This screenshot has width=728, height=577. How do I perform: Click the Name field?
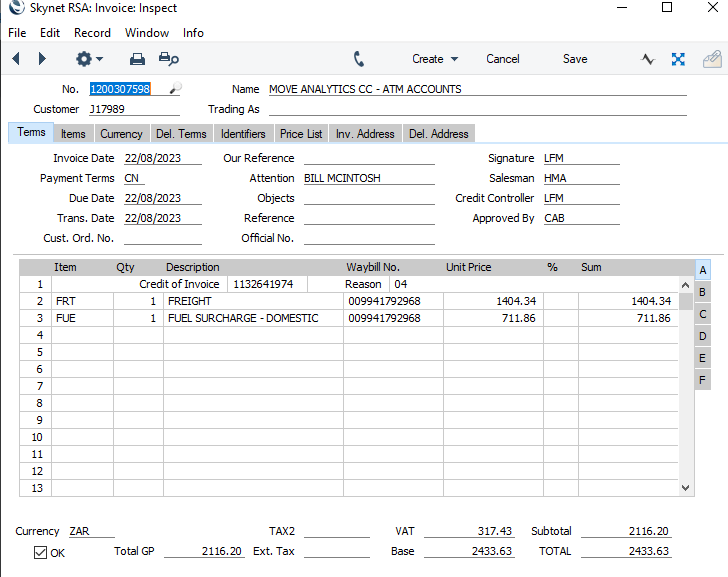(x=477, y=89)
